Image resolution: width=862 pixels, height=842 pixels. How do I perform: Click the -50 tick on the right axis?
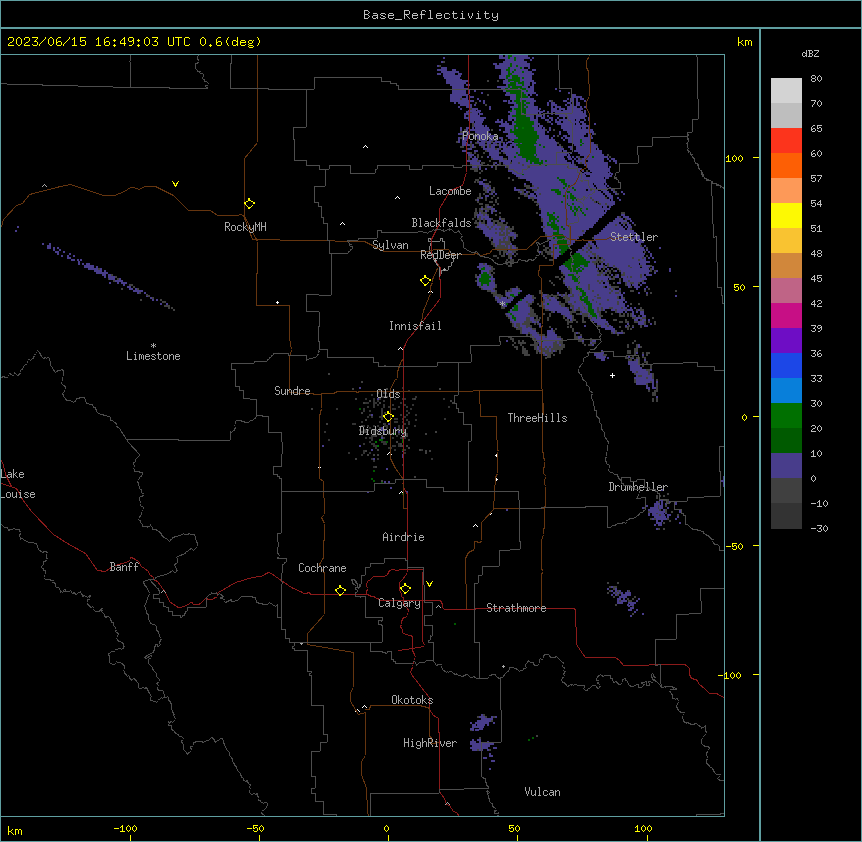pyautogui.click(x=734, y=546)
